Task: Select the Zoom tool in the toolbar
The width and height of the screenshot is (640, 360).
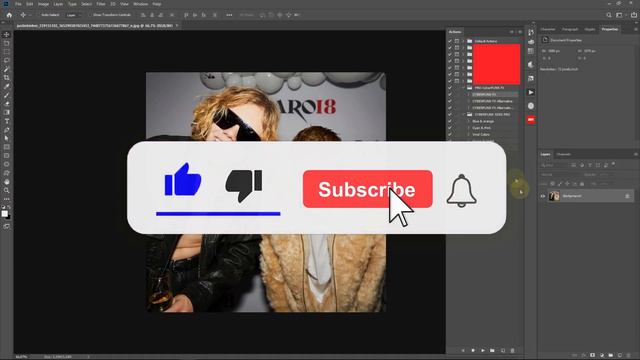Action: point(7,190)
